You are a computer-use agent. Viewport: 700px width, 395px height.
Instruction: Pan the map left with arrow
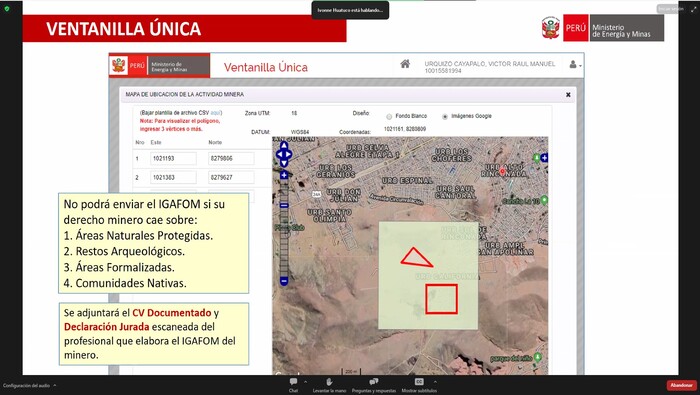(279, 154)
